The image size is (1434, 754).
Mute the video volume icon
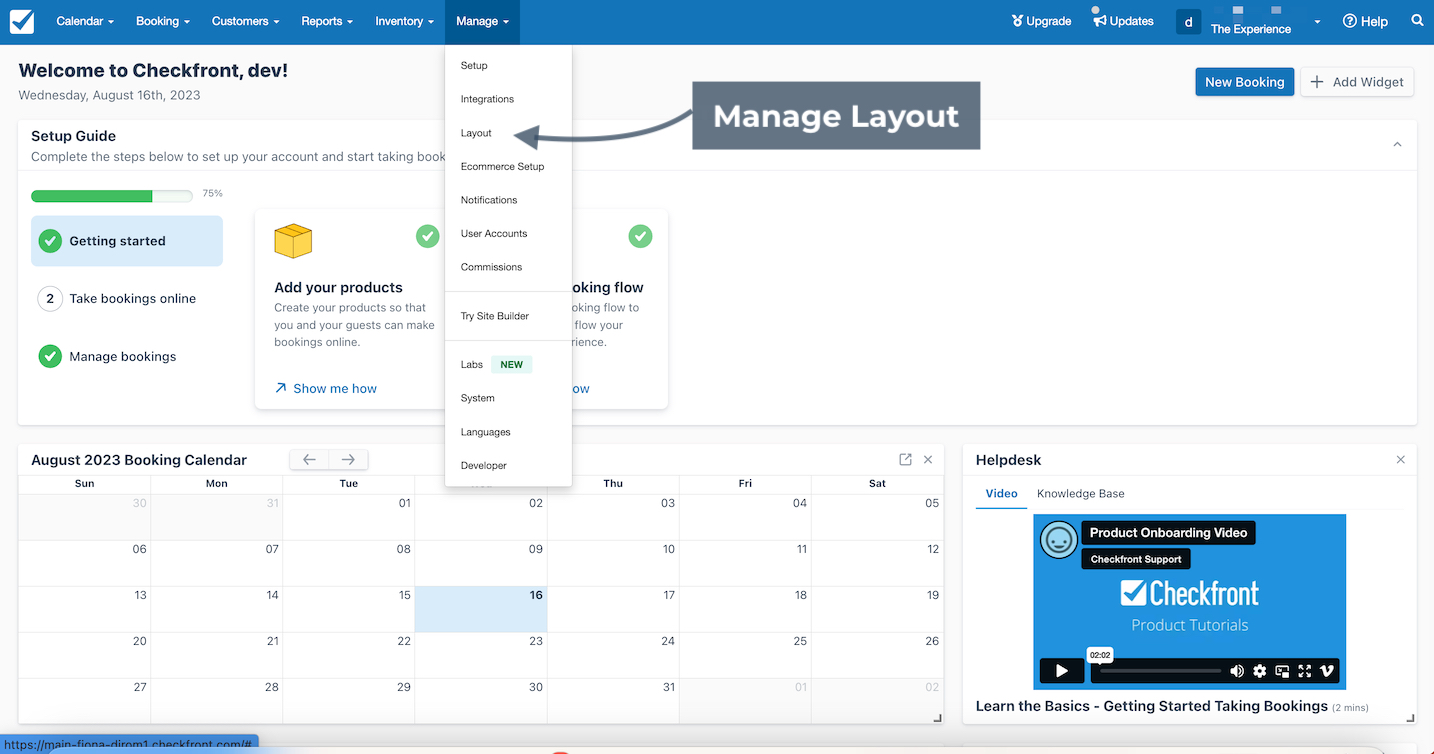pyautogui.click(x=1237, y=671)
